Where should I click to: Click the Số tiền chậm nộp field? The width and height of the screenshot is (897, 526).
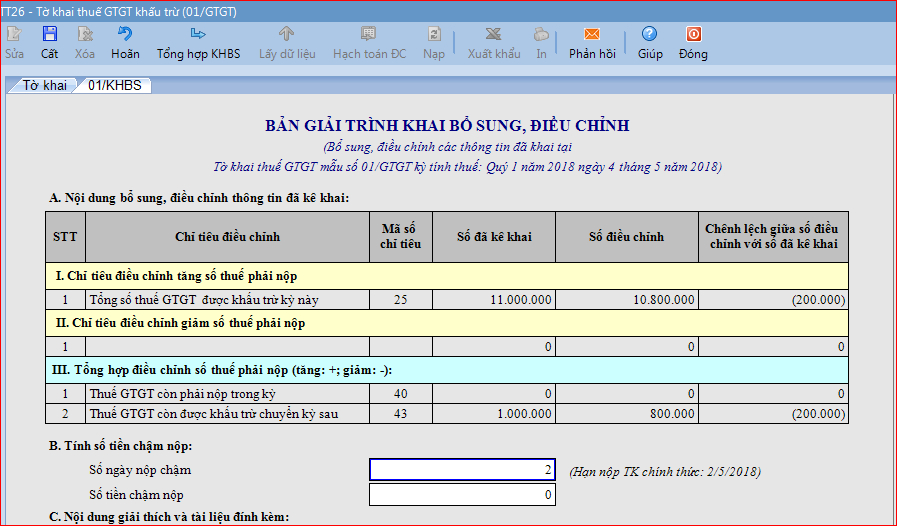pos(463,495)
